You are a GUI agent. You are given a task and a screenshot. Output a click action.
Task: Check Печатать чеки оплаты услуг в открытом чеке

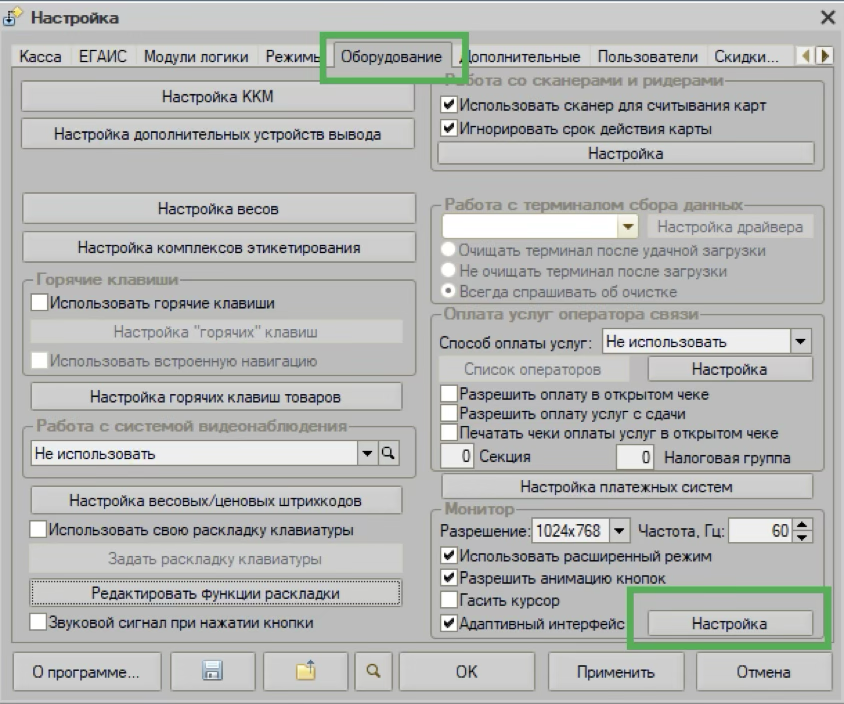point(448,432)
